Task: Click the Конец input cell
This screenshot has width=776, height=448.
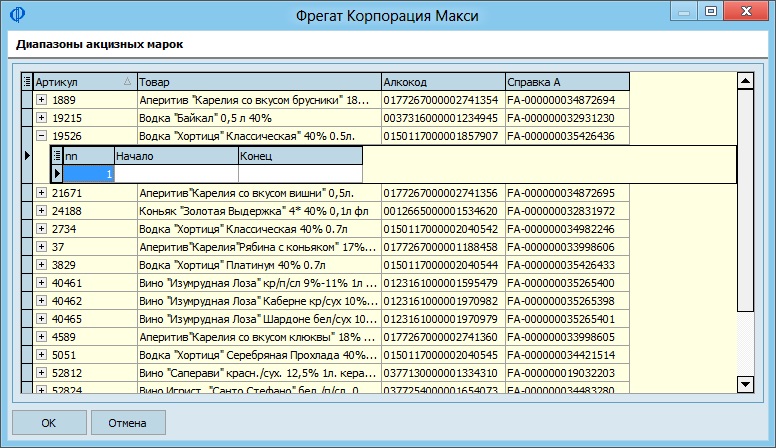Action: click(x=300, y=174)
